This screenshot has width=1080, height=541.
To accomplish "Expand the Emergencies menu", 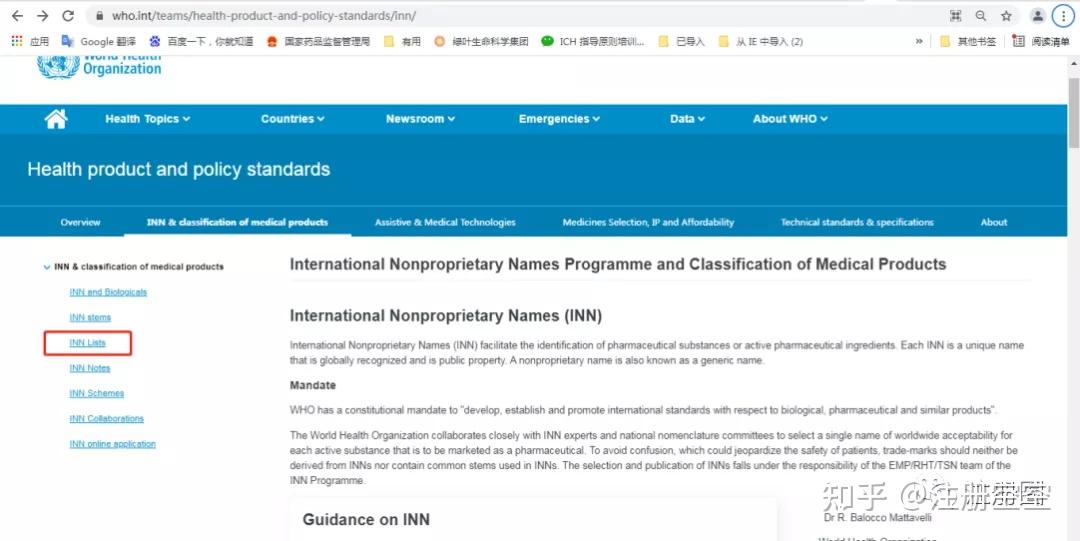I will (x=559, y=119).
